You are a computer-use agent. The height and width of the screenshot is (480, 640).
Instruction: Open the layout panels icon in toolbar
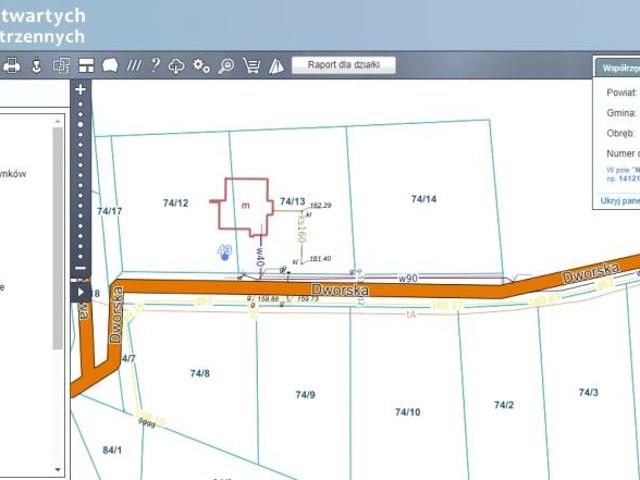[86, 66]
